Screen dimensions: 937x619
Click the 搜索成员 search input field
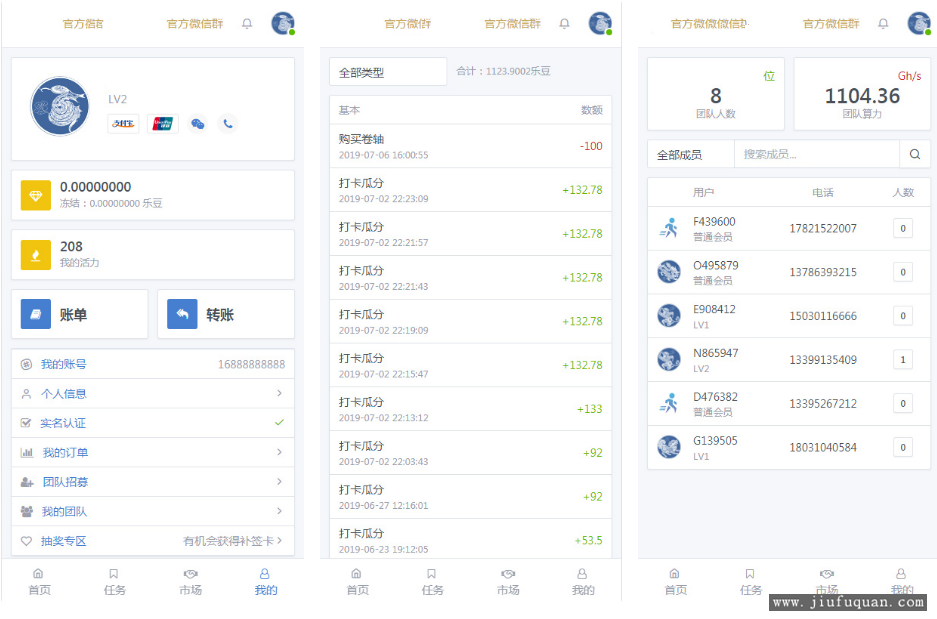point(817,154)
